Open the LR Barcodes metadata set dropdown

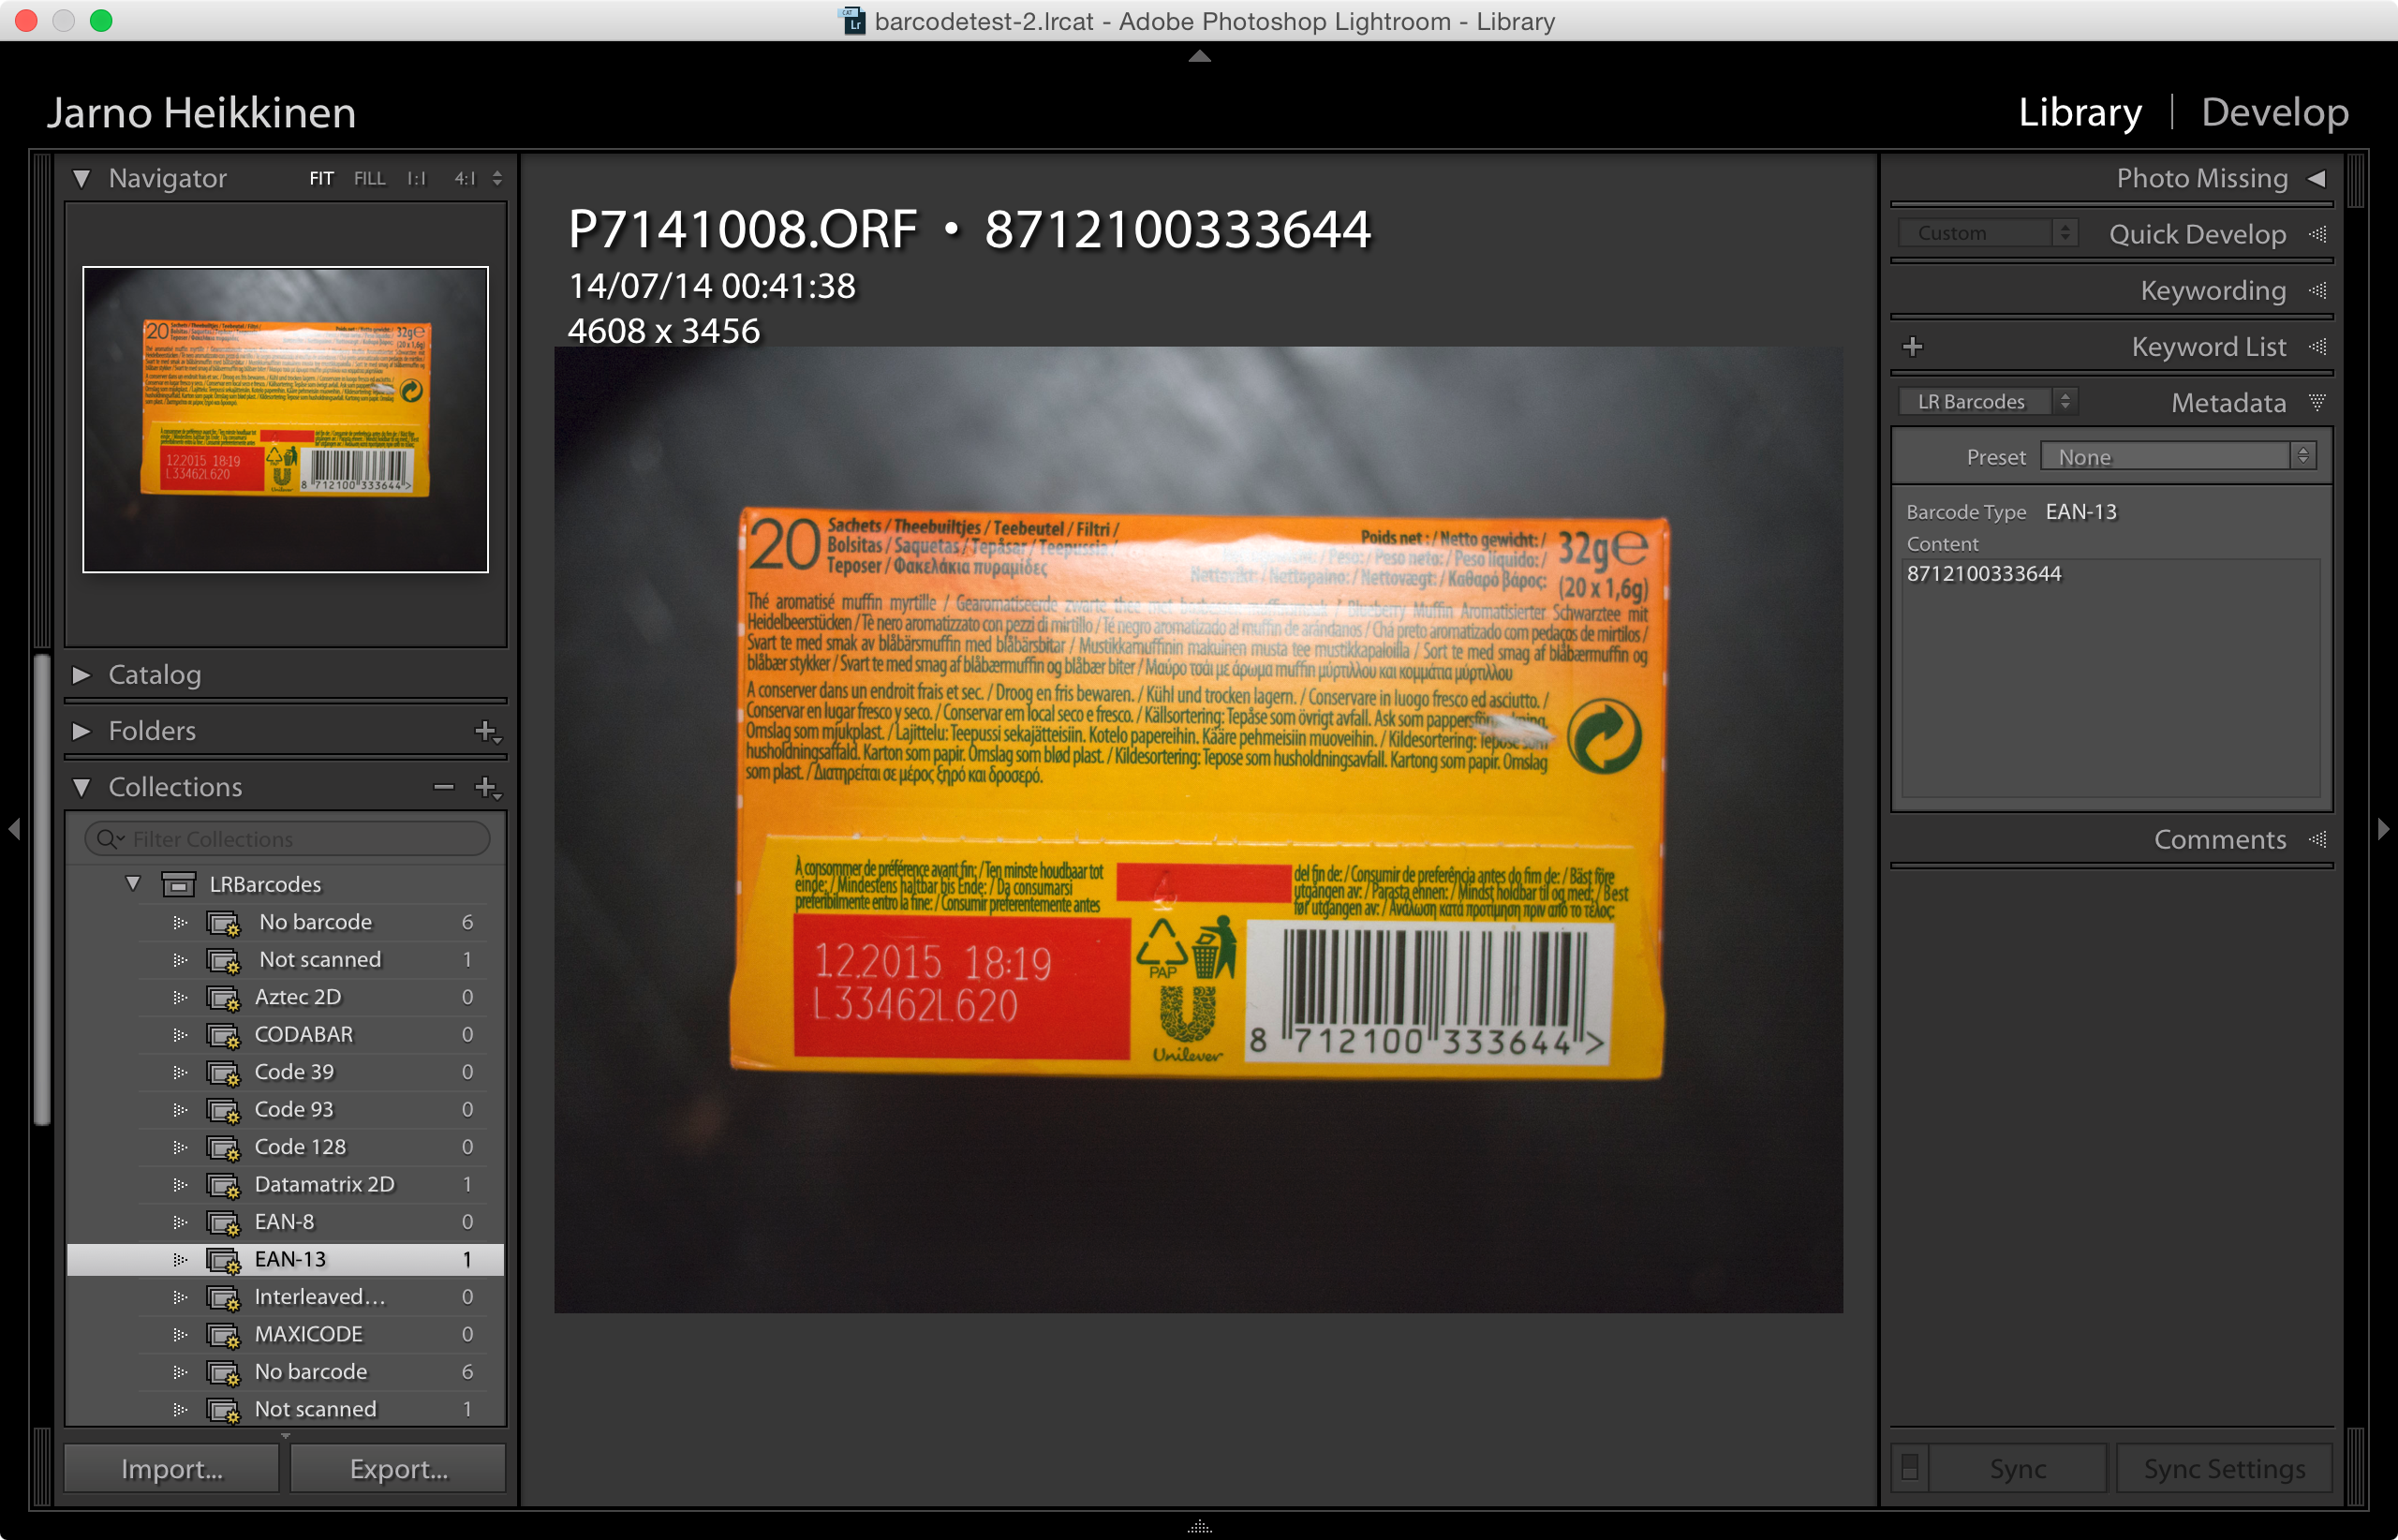click(x=1987, y=402)
